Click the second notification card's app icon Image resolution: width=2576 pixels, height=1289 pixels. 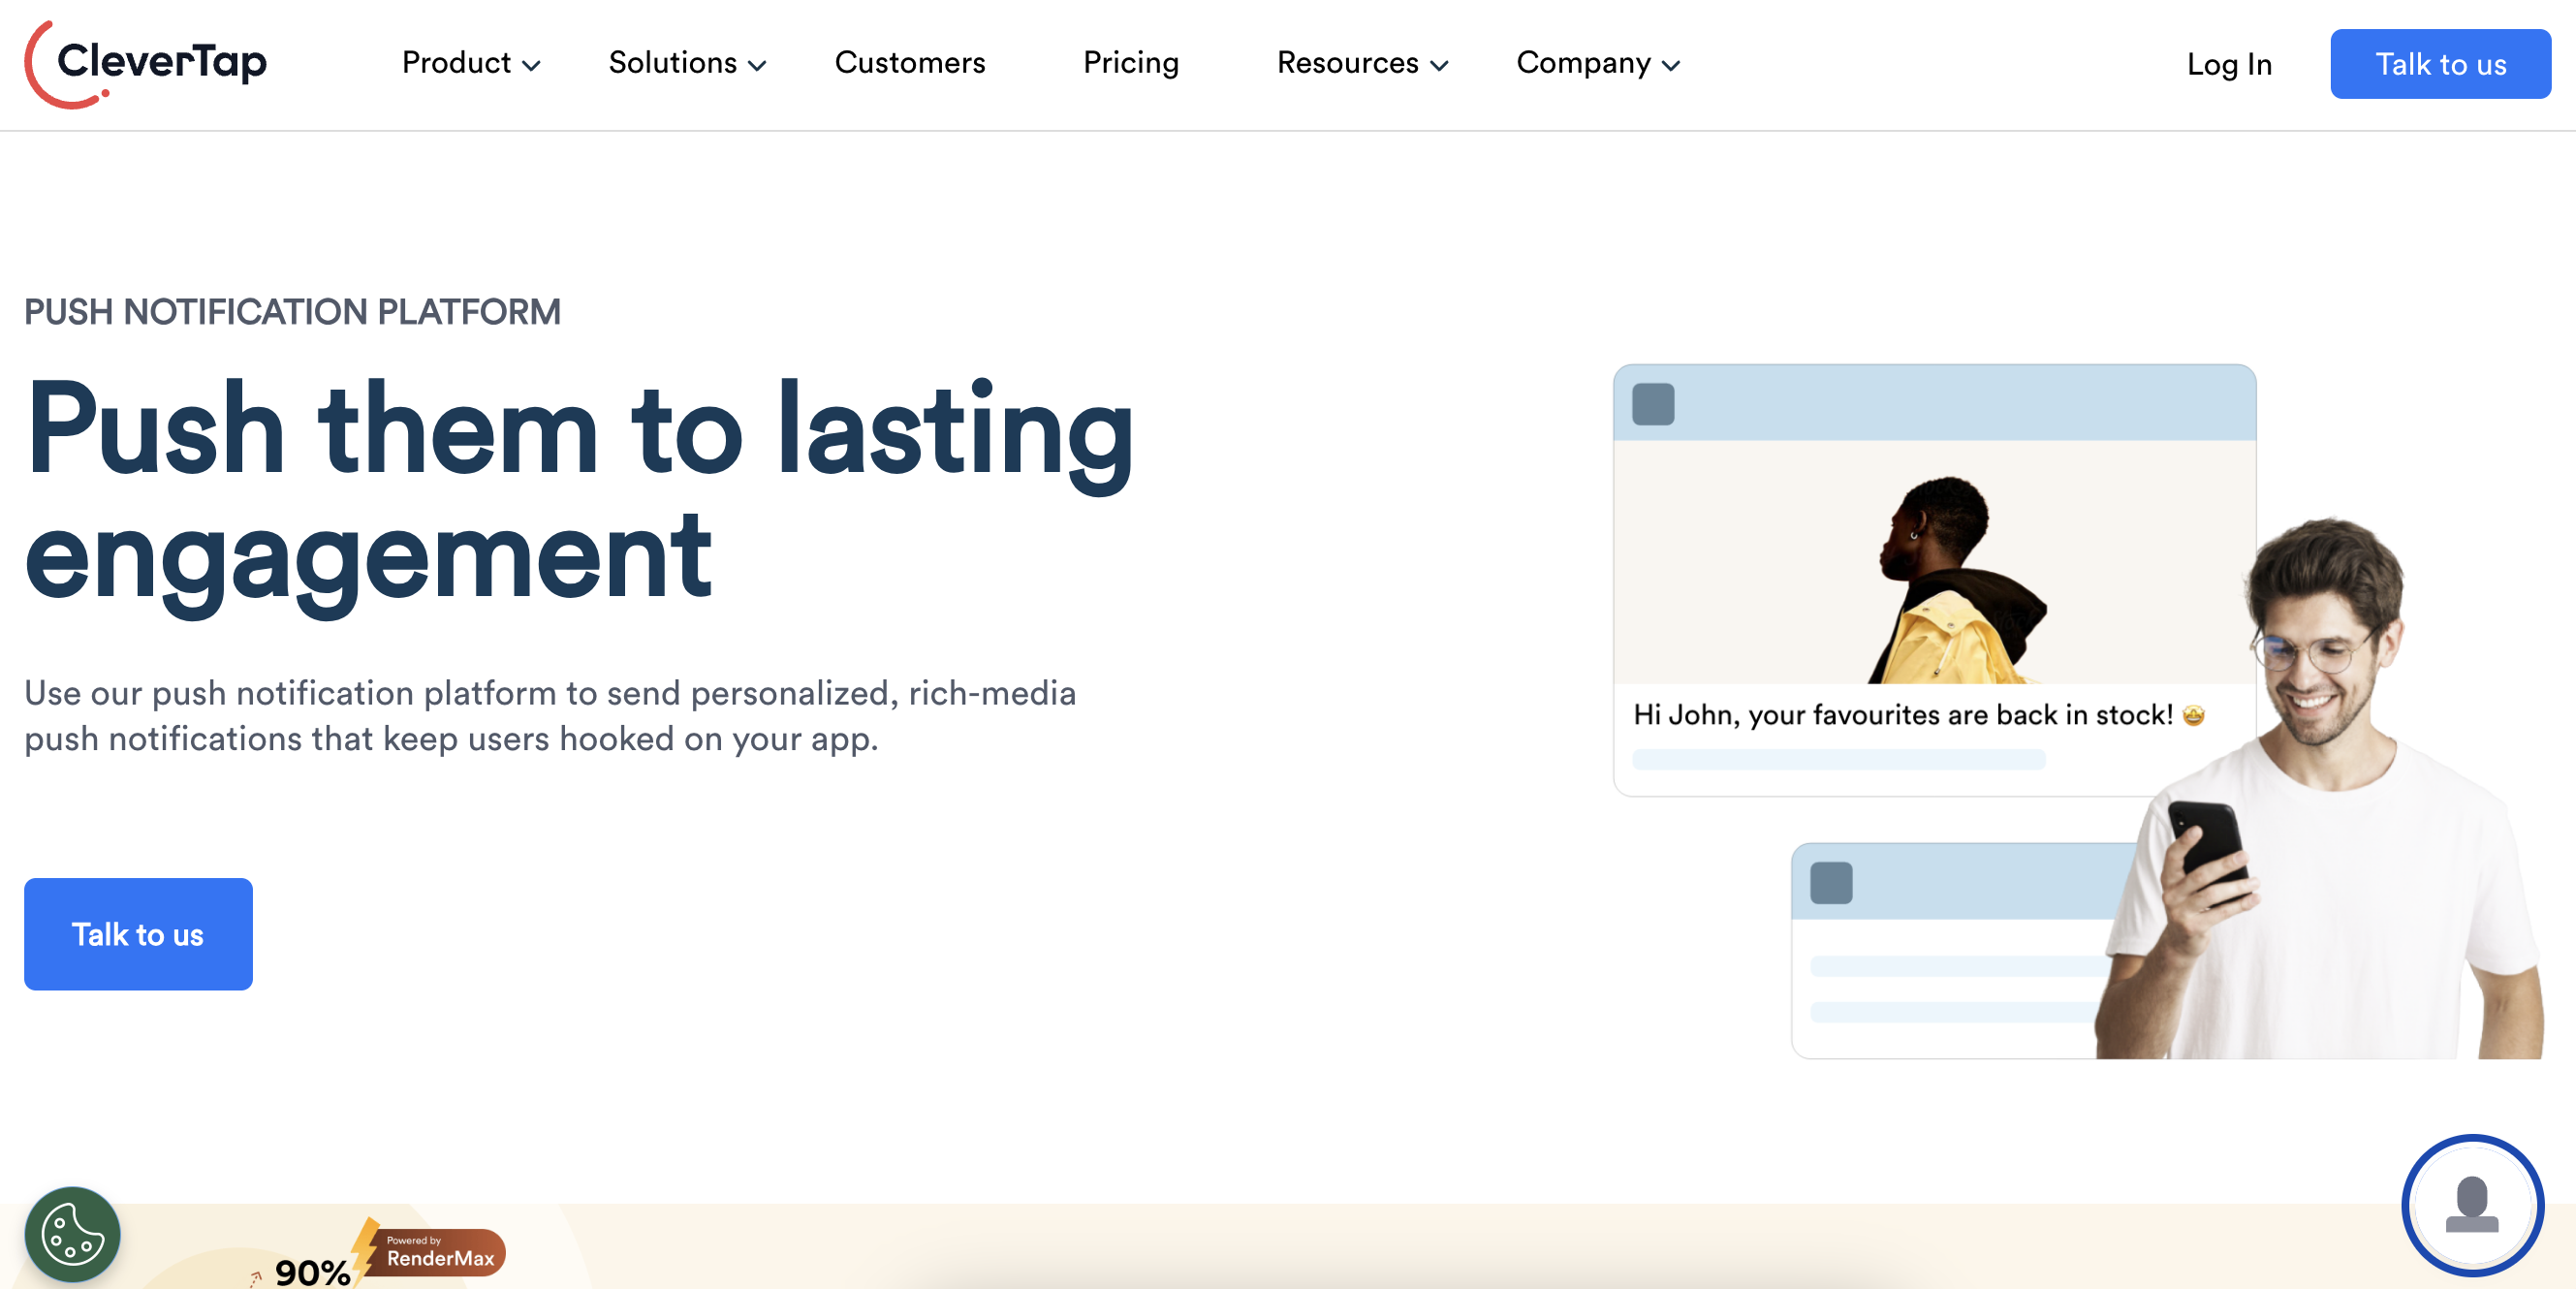(1830, 883)
